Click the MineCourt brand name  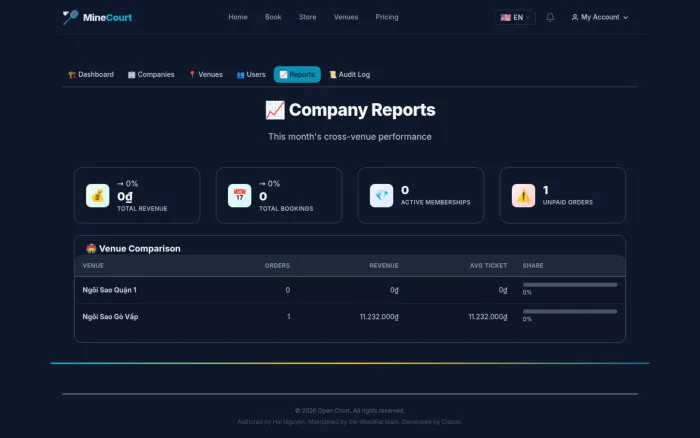tap(107, 17)
